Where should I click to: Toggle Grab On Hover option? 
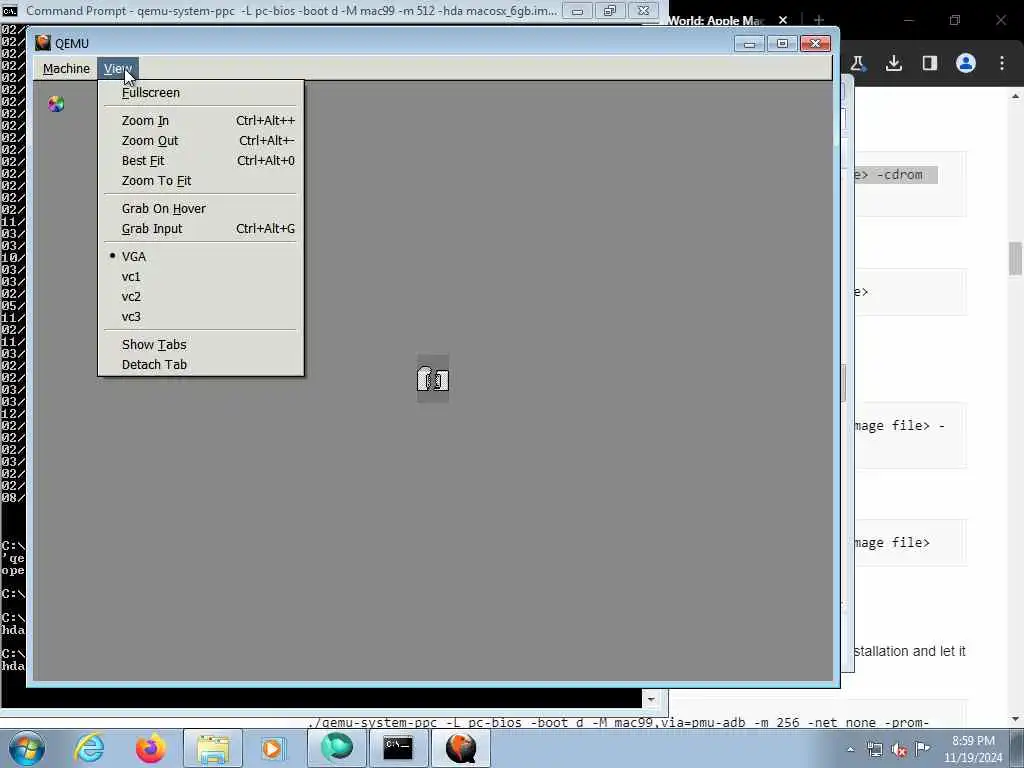coord(200,209)
